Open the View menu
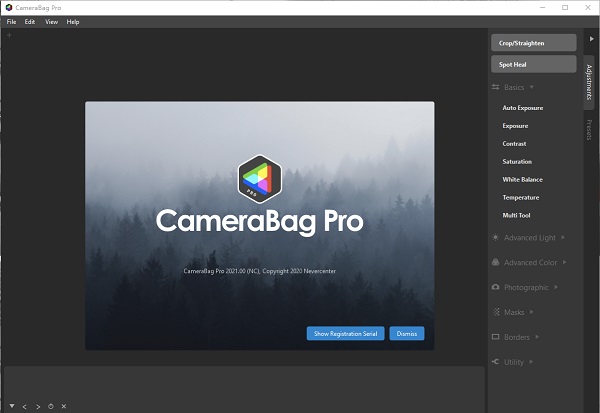 click(x=51, y=22)
